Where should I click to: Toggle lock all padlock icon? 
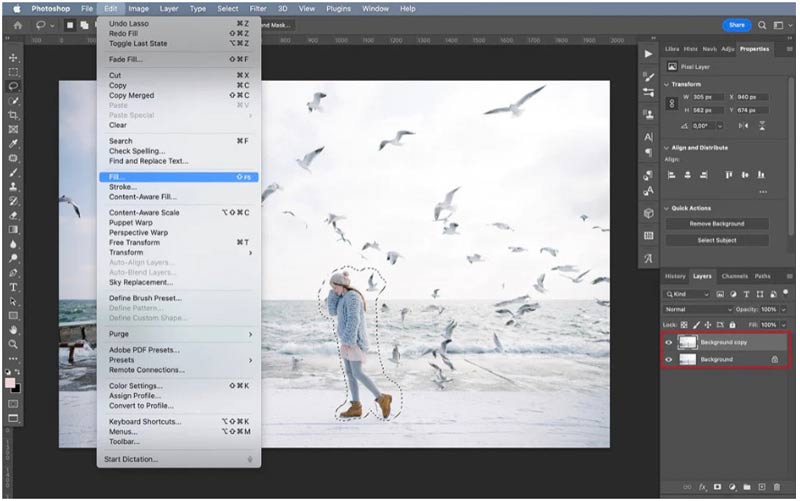[x=733, y=325]
